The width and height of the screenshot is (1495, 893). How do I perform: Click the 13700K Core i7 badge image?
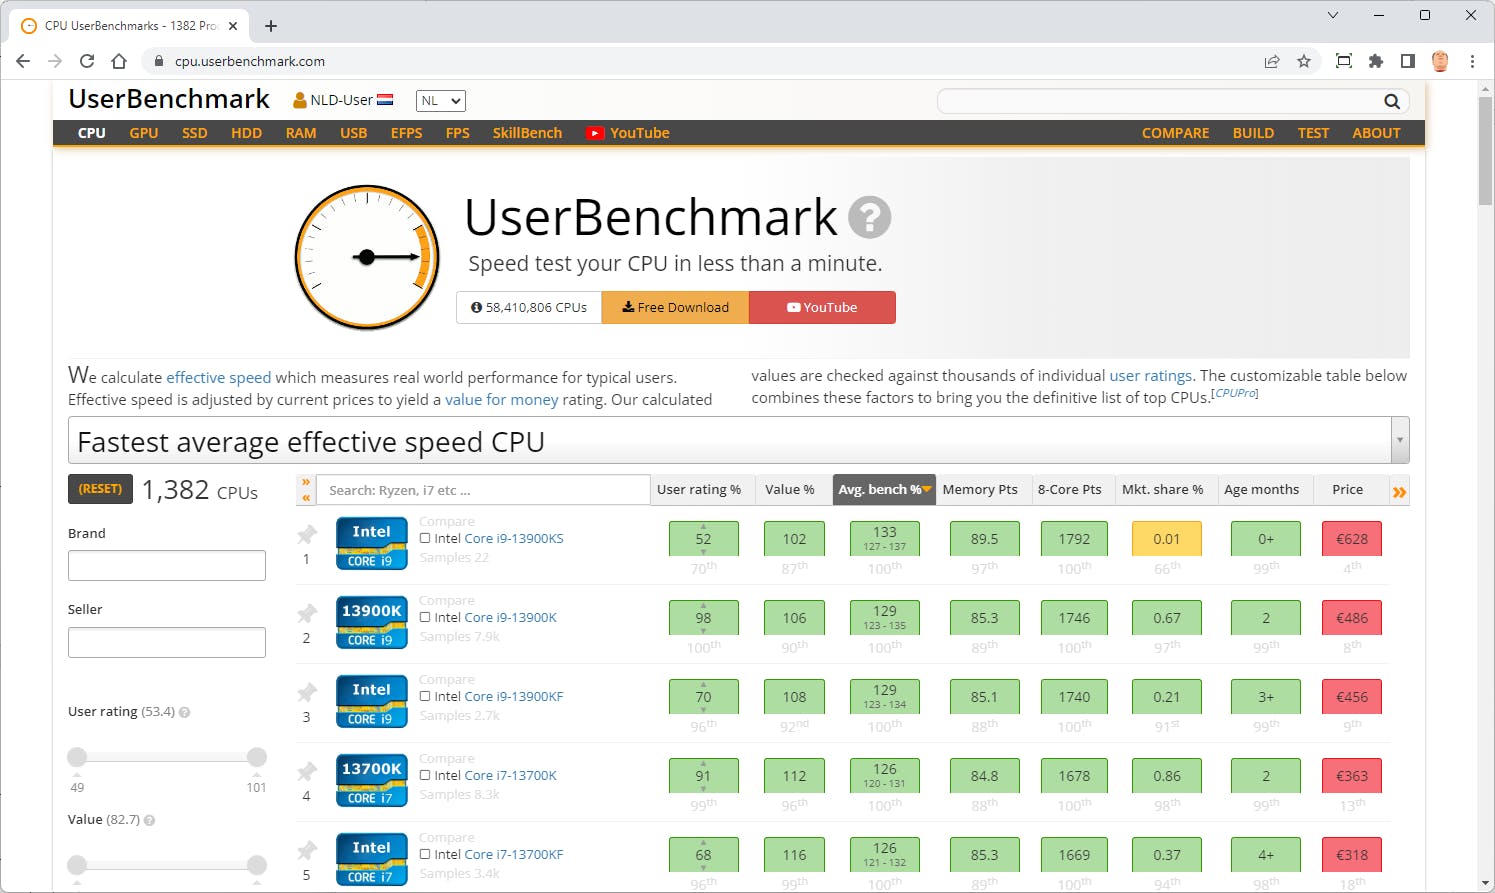(x=372, y=780)
